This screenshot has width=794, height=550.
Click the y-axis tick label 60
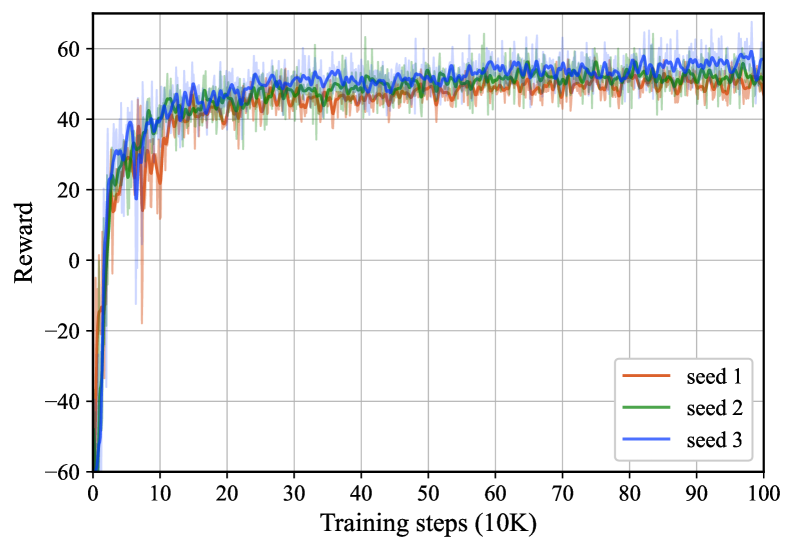[69, 49]
